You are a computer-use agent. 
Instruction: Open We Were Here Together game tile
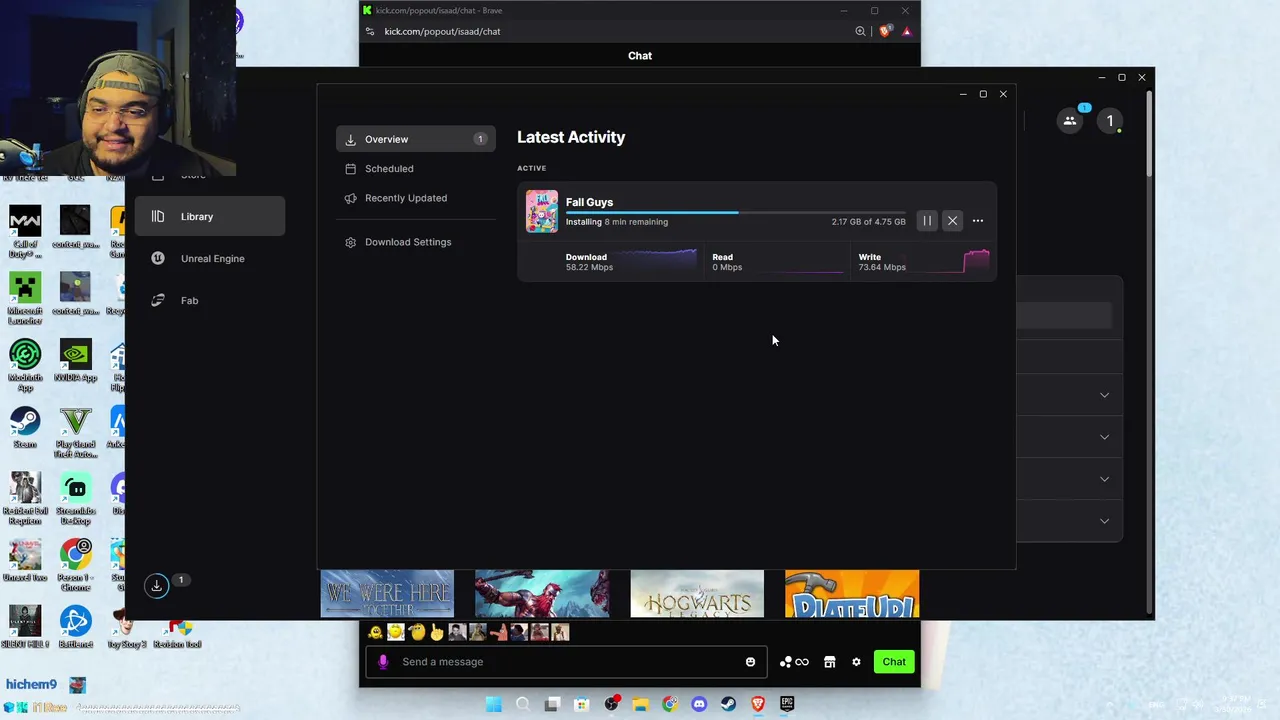point(387,594)
